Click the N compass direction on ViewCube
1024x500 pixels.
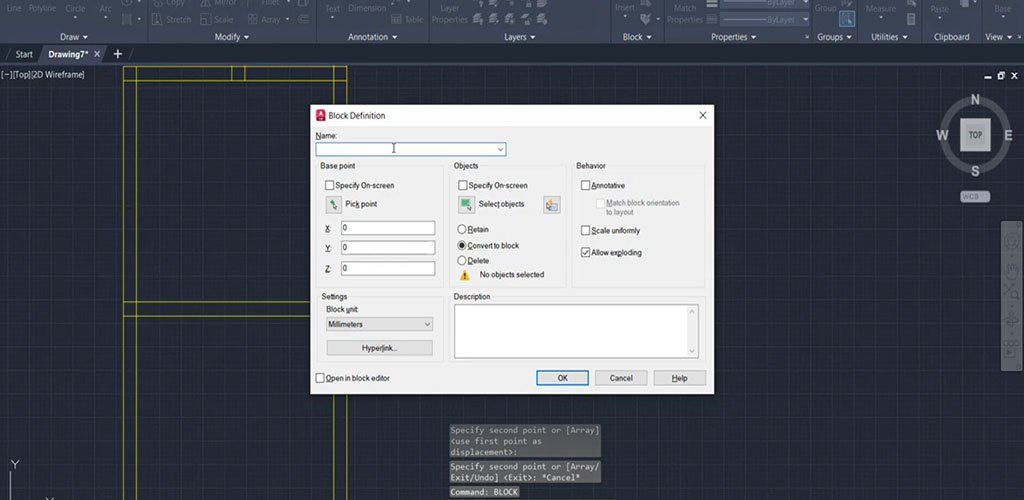(975, 99)
